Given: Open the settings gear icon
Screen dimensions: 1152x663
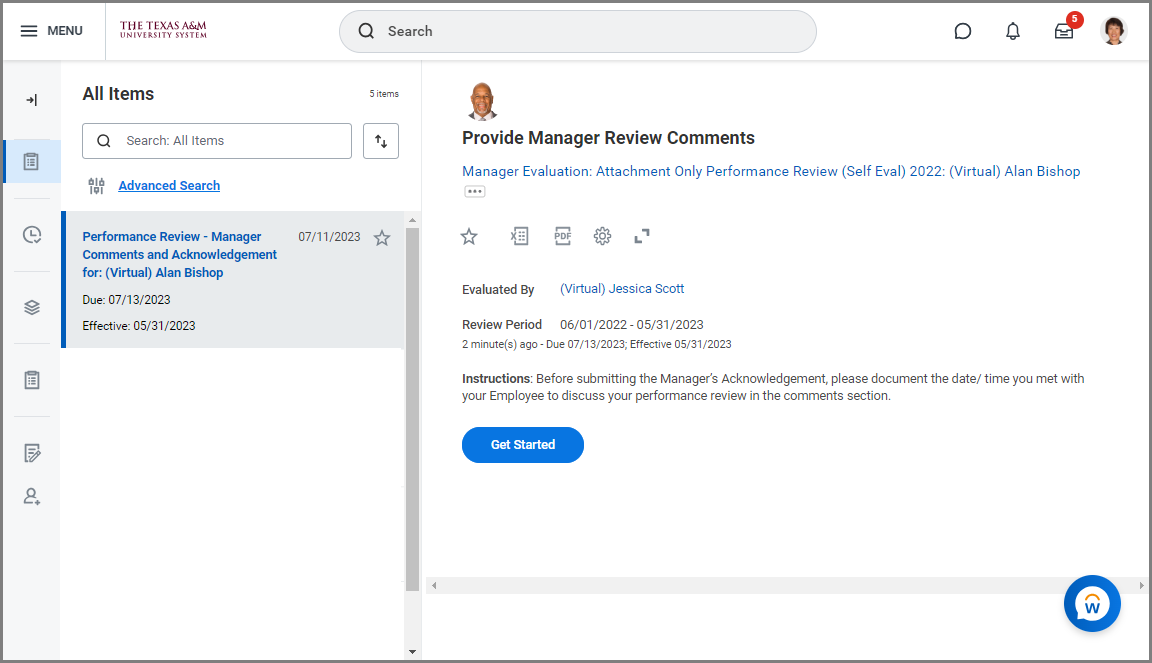Looking at the screenshot, I should tap(602, 236).
